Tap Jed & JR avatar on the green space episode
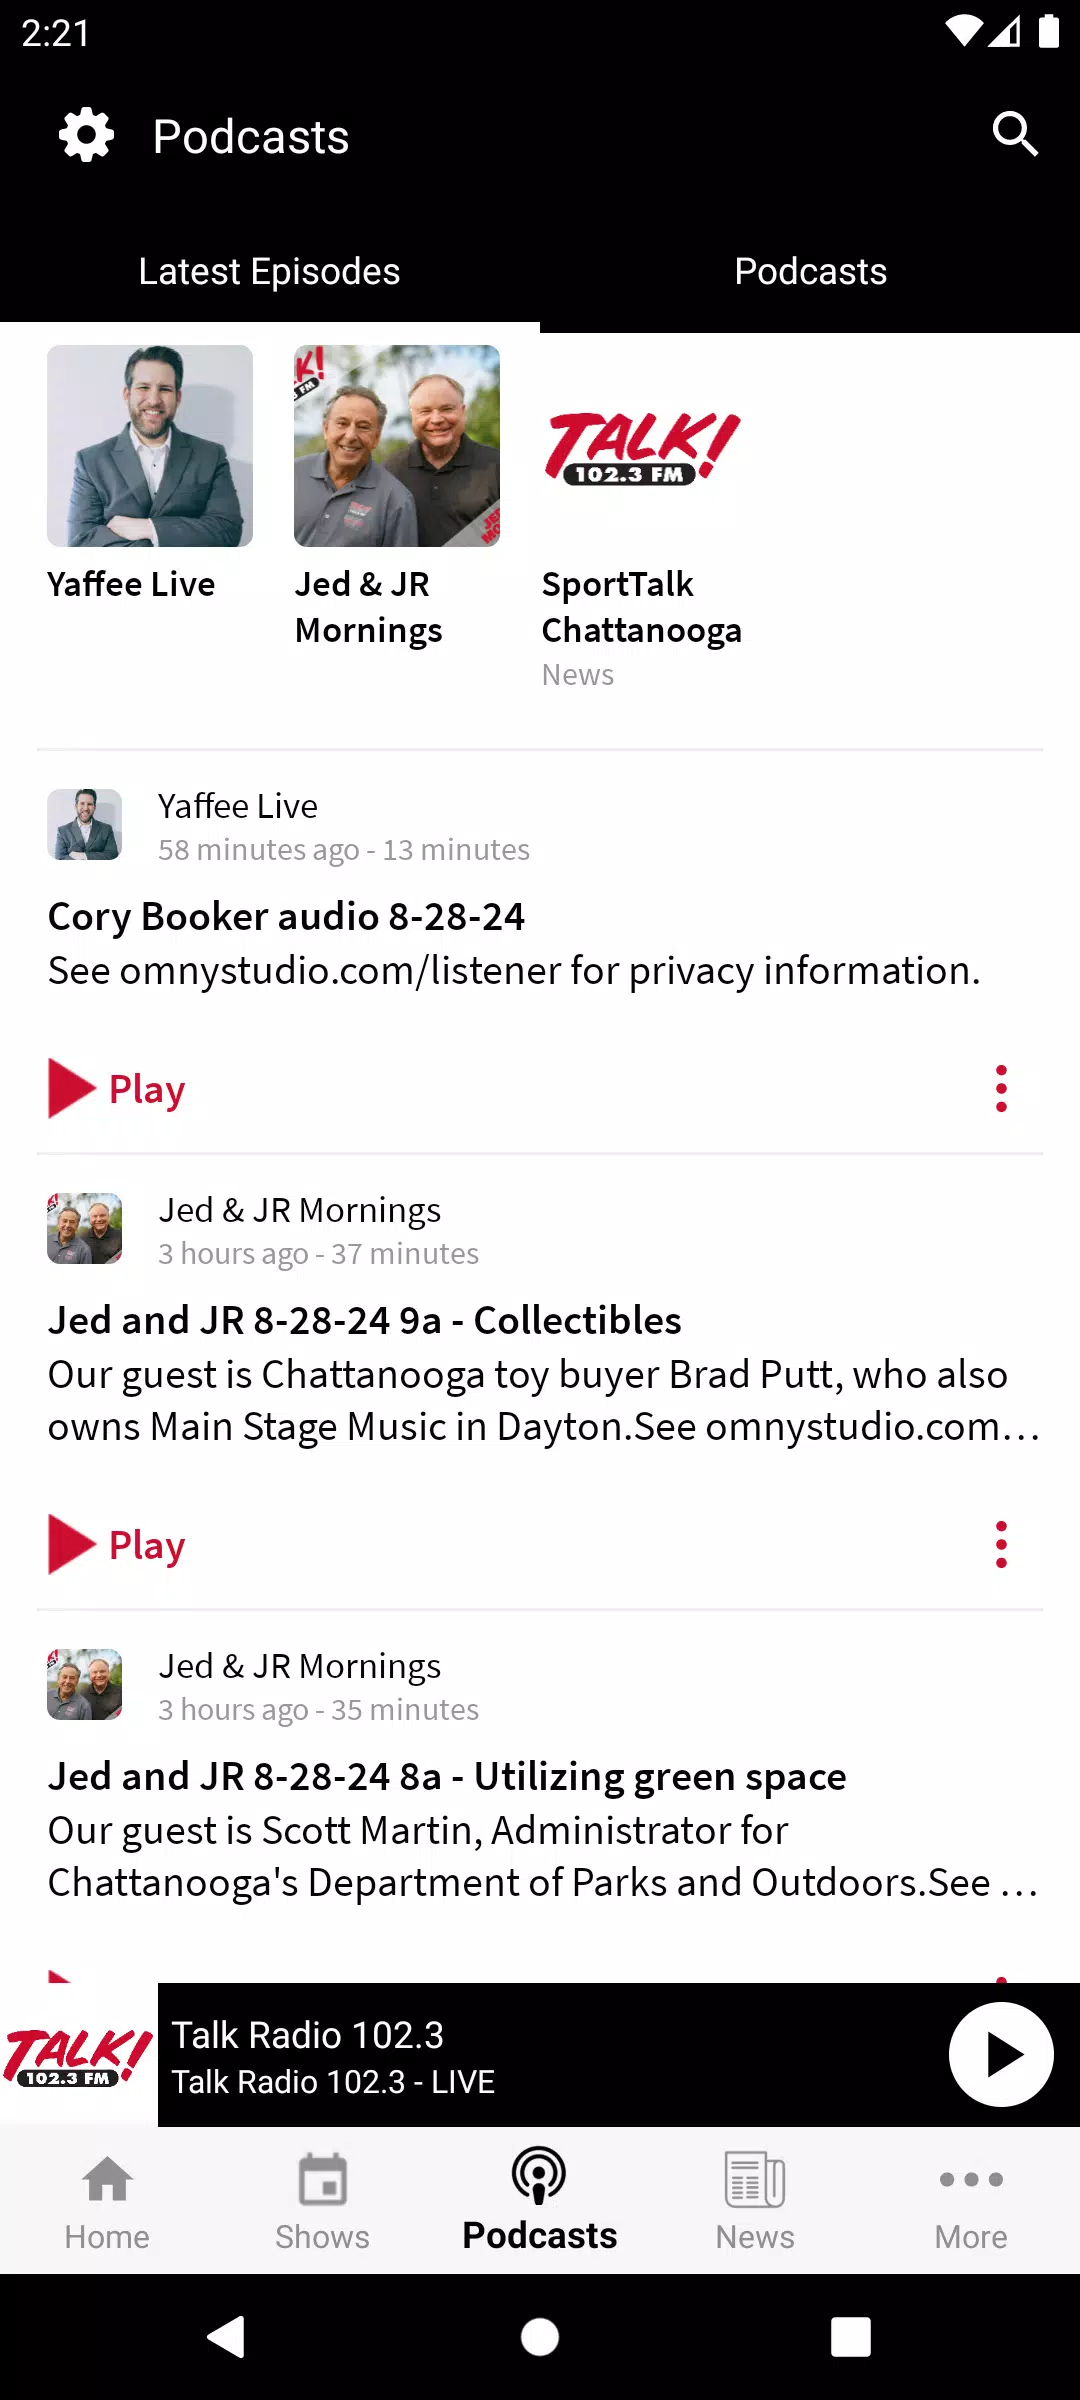This screenshot has width=1080, height=2400. [85, 1685]
